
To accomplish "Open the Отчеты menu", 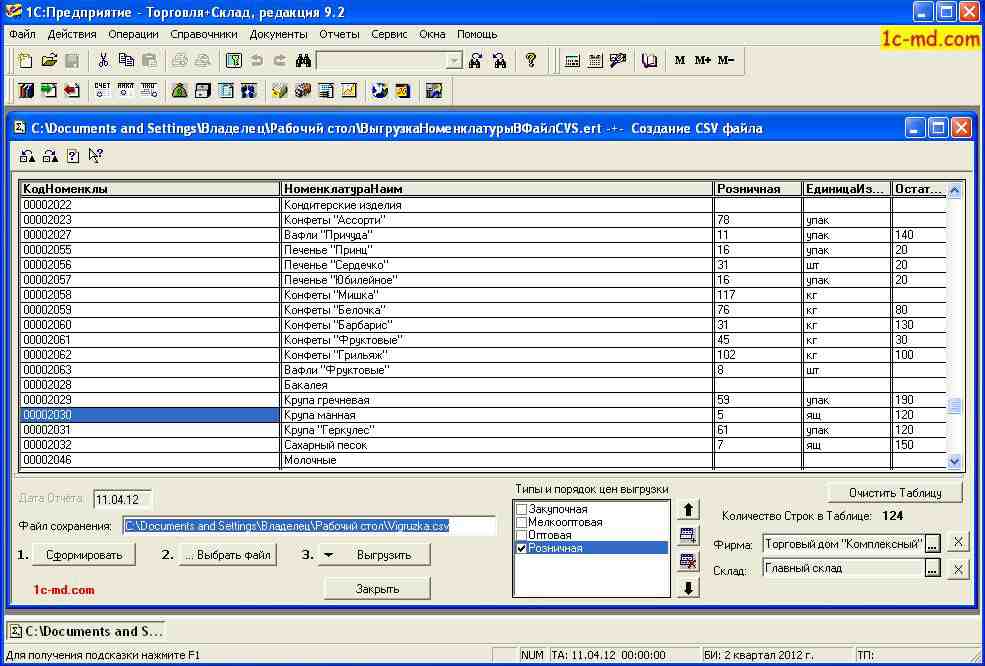I will click(339, 34).
